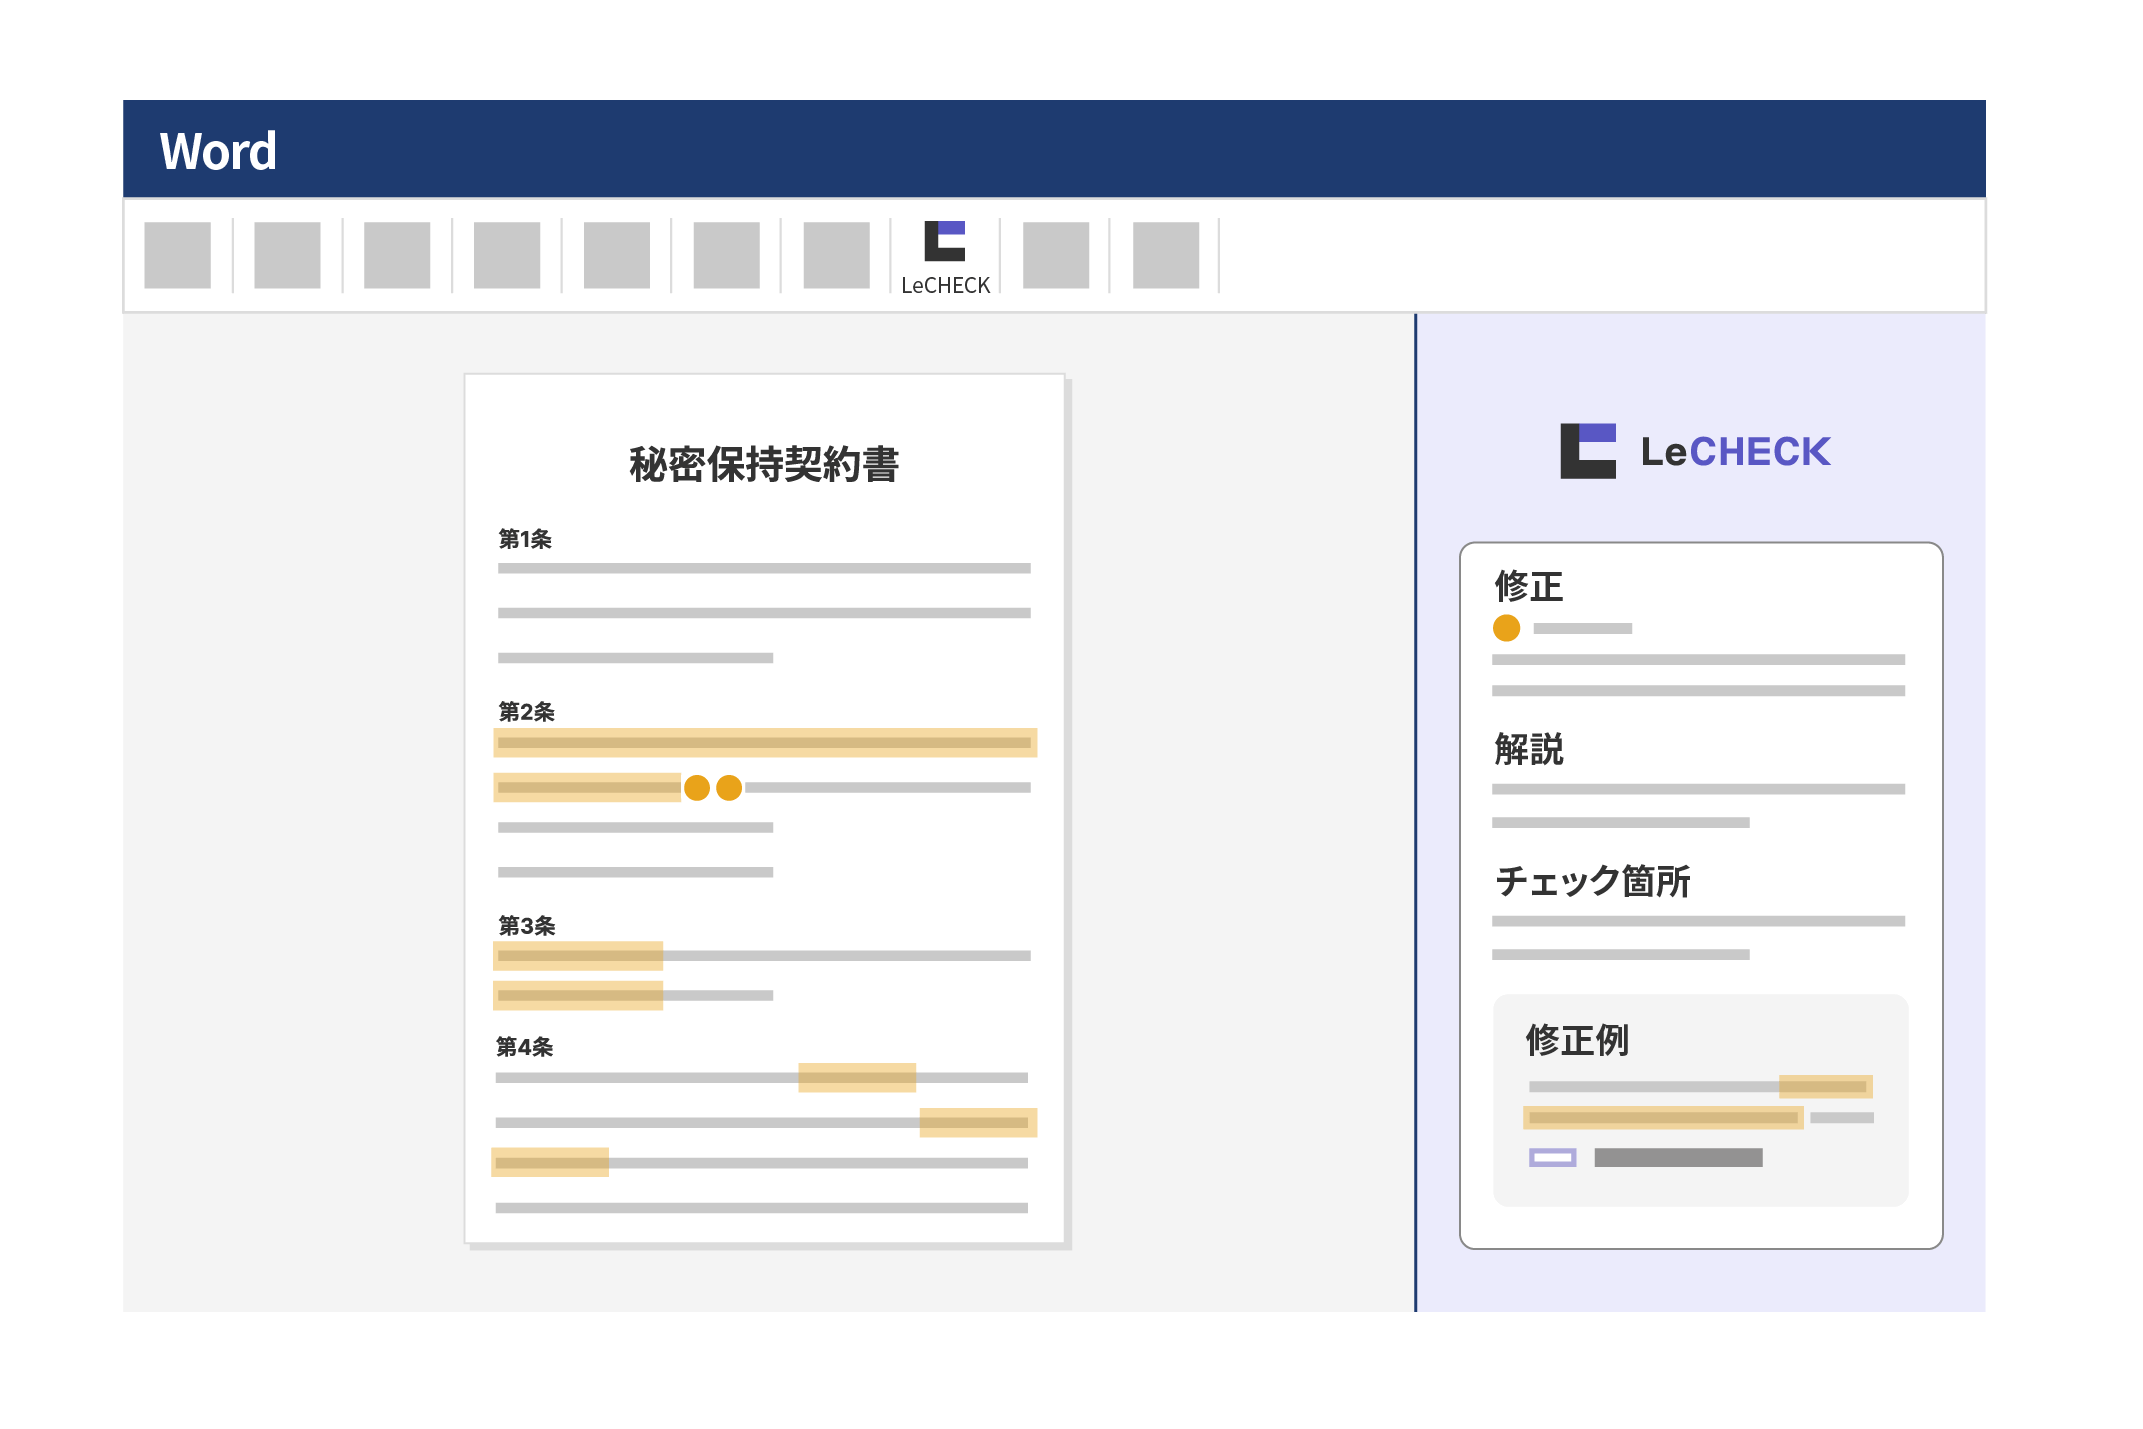Viewport: 2143px width, 1429px height.
Task: Click the 秘密保持契約書 document title
Action: click(764, 465)
